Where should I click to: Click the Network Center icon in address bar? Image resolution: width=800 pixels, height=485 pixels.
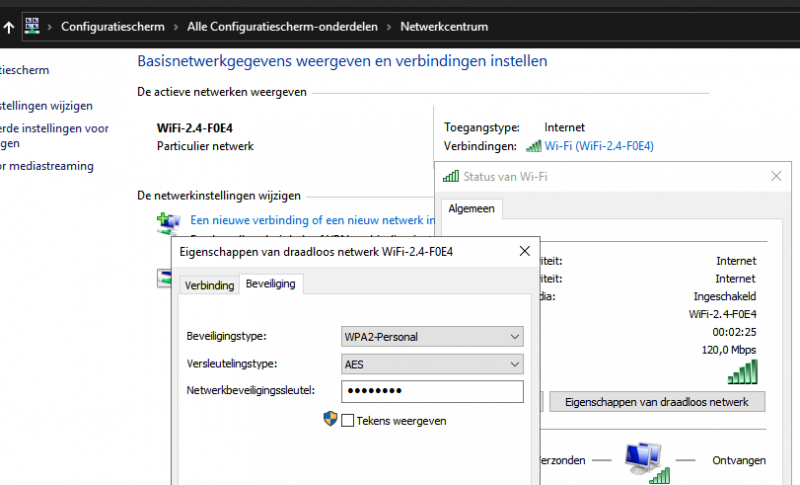(32, 26)
